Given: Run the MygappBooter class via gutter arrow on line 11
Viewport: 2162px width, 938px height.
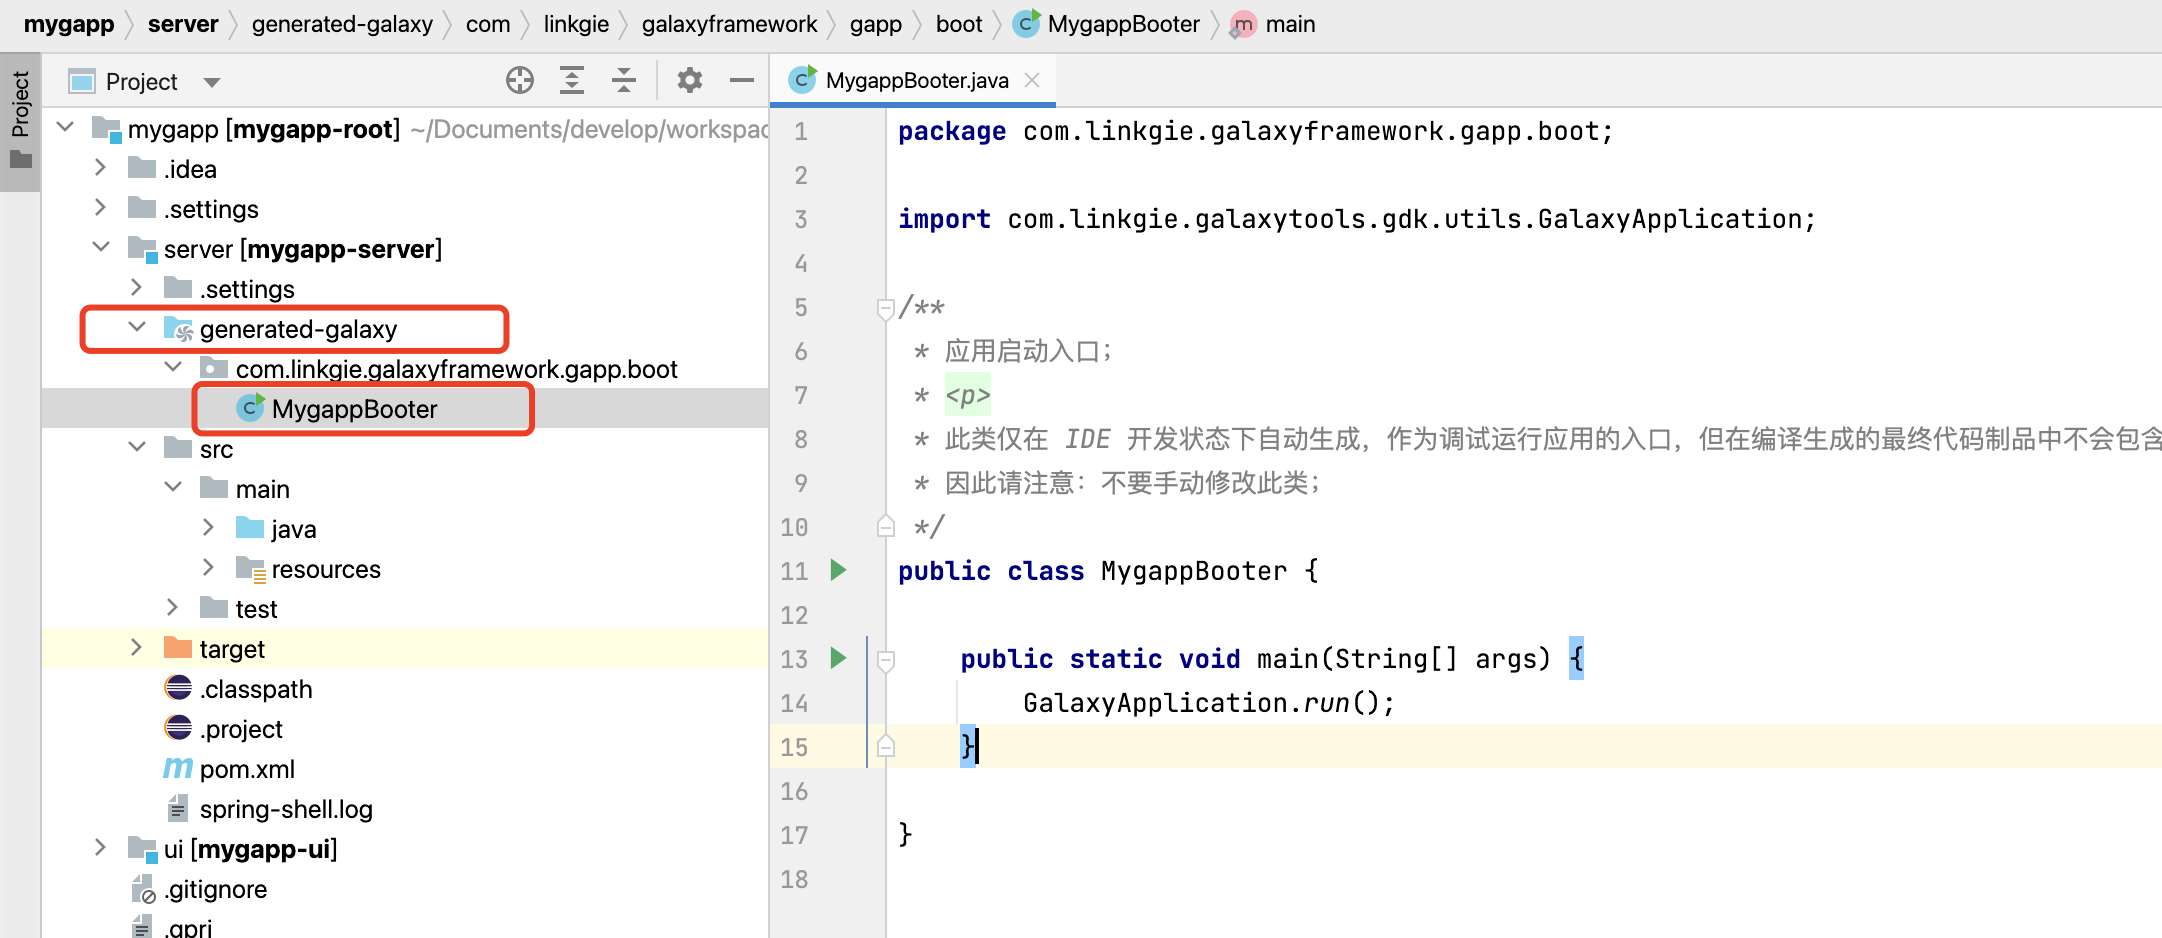Looking at the screenshot, I should tap(839, 570).
